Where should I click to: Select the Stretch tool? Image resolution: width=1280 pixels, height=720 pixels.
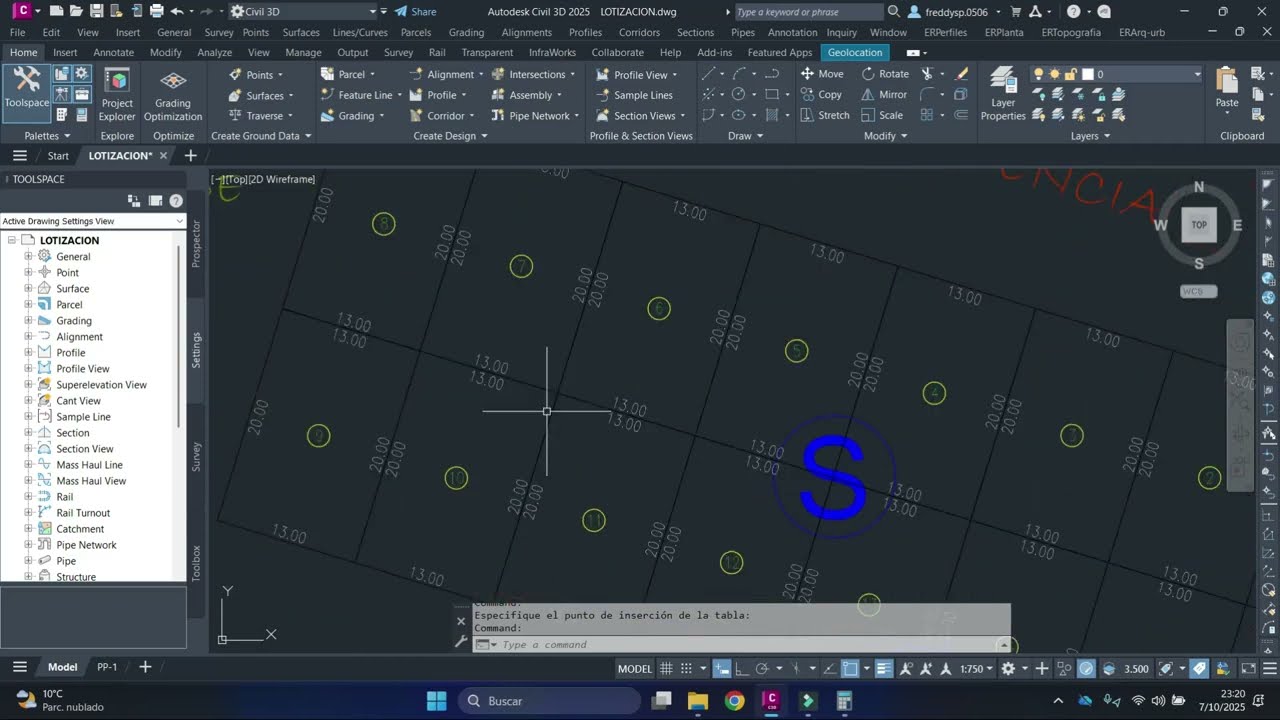coord(824,116)
